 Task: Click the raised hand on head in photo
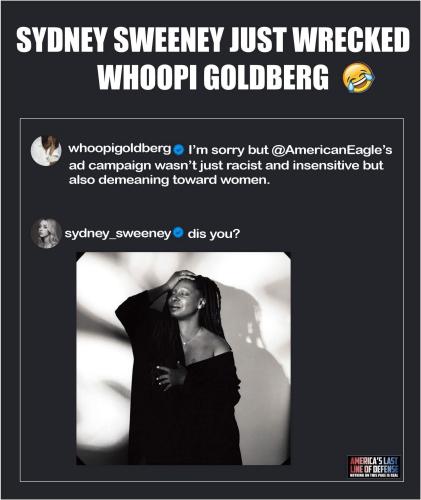182,277
